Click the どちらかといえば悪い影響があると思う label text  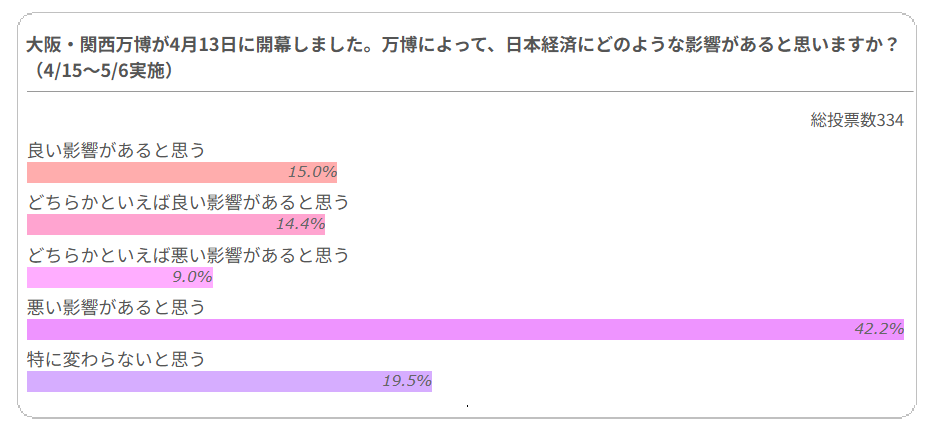188,255
